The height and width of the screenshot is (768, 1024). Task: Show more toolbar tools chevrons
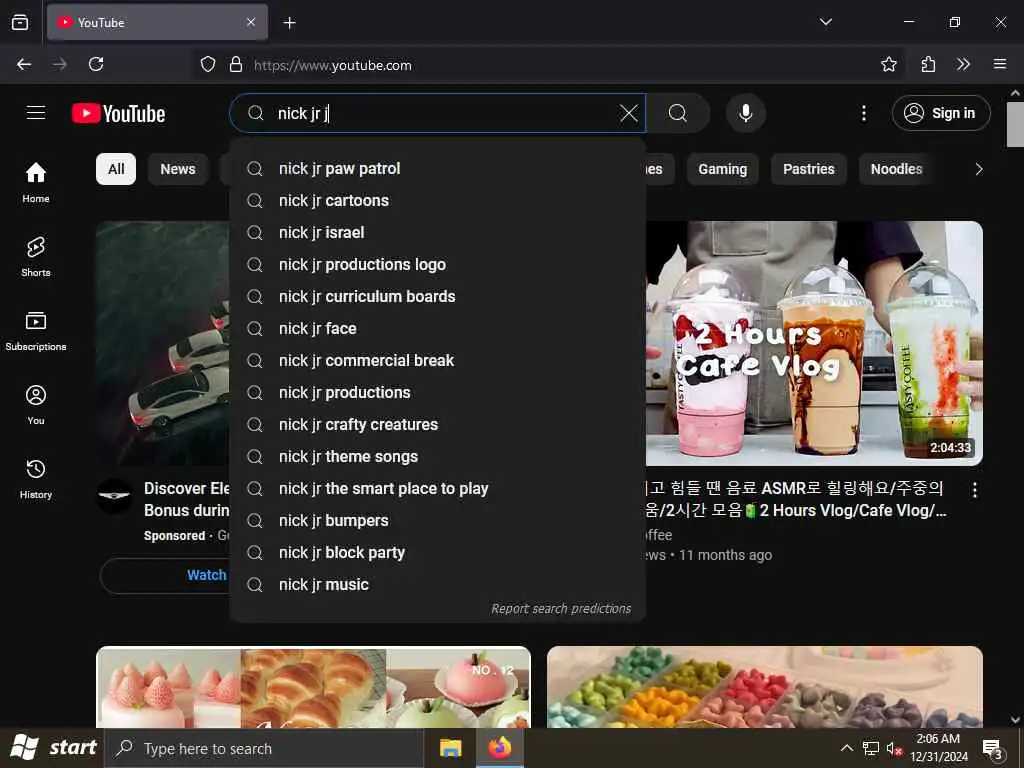[x=963, y=64]
